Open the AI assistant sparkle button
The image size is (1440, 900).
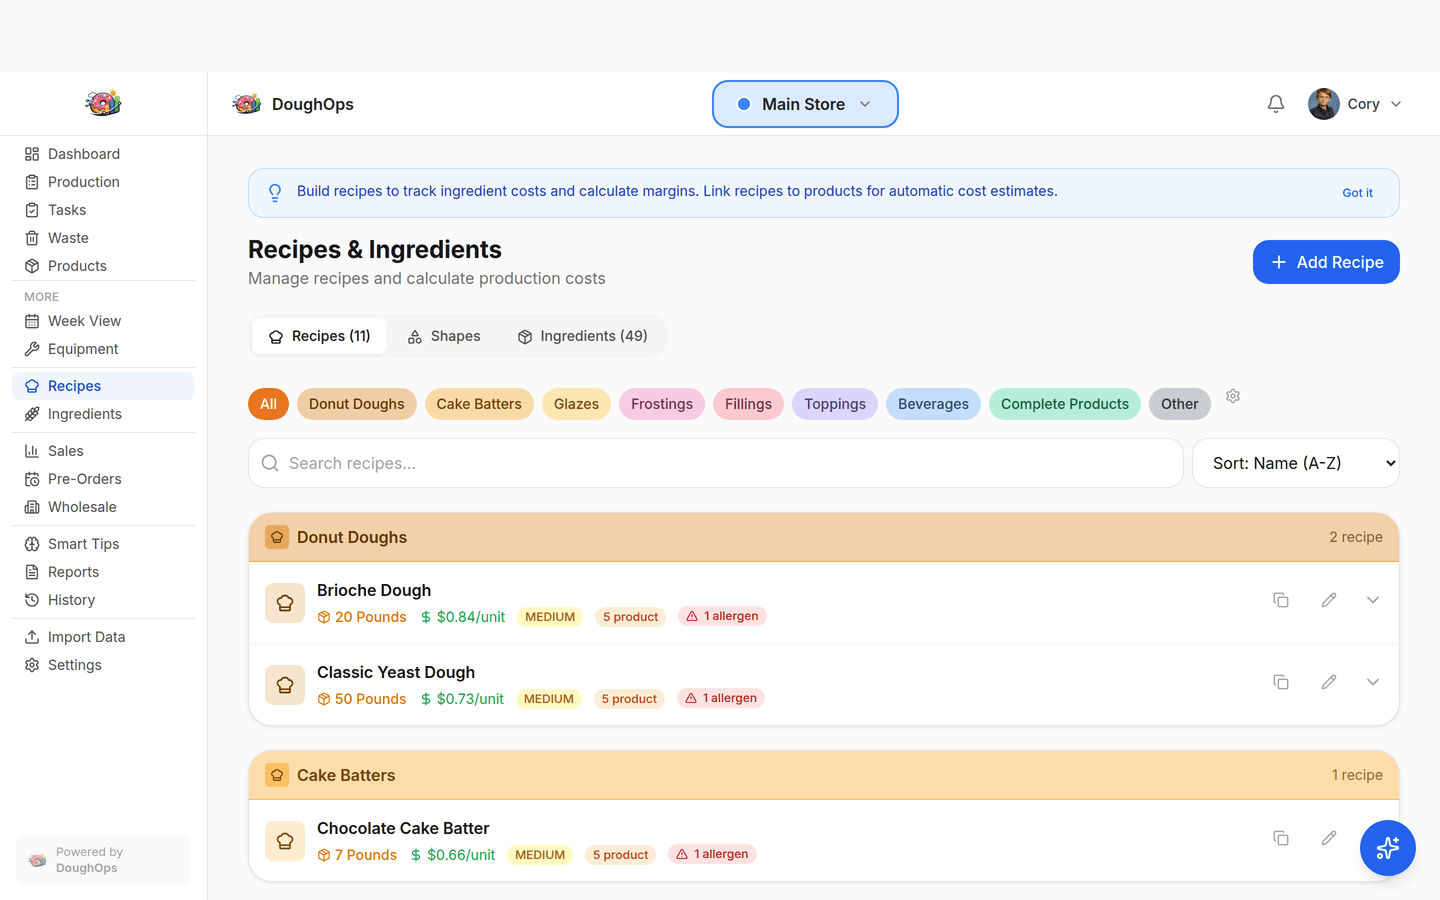click(1387, 848)
